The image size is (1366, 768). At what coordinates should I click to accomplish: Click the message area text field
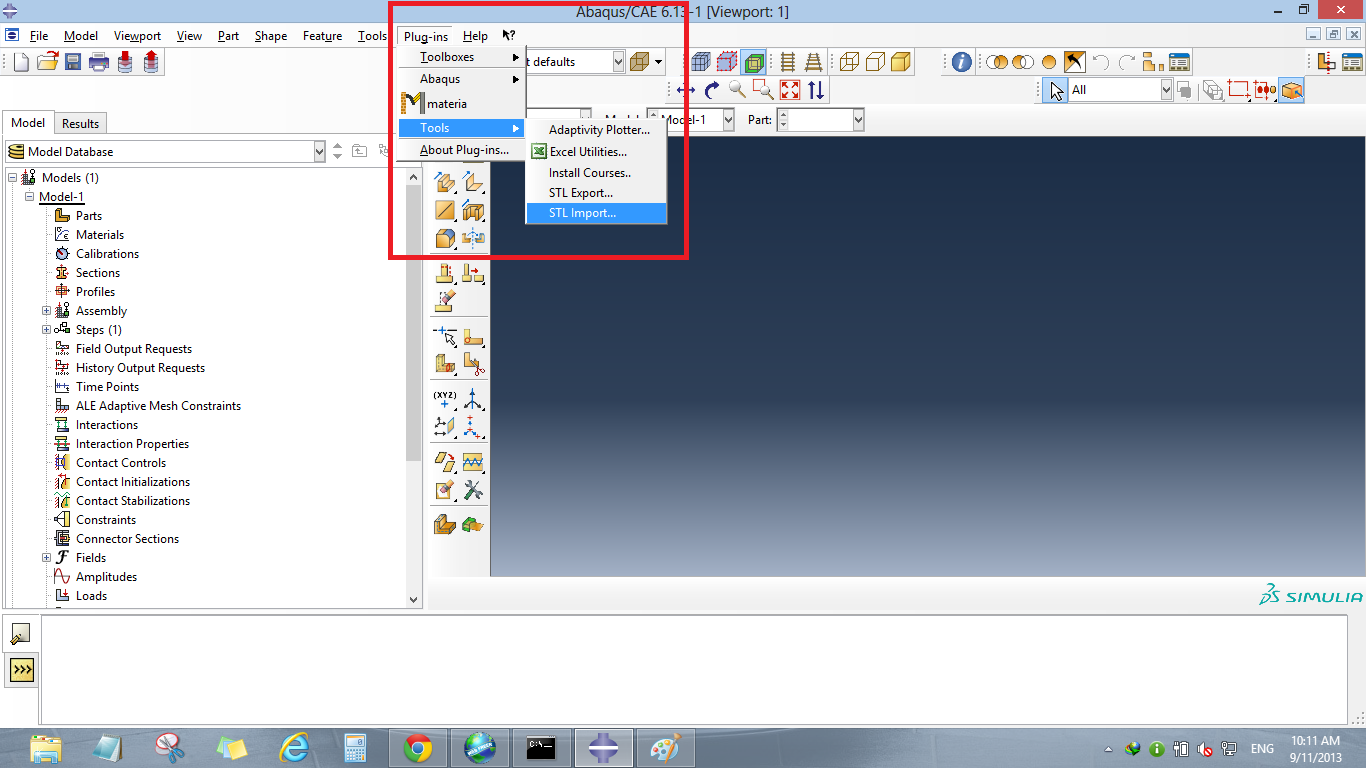[692, 669]
